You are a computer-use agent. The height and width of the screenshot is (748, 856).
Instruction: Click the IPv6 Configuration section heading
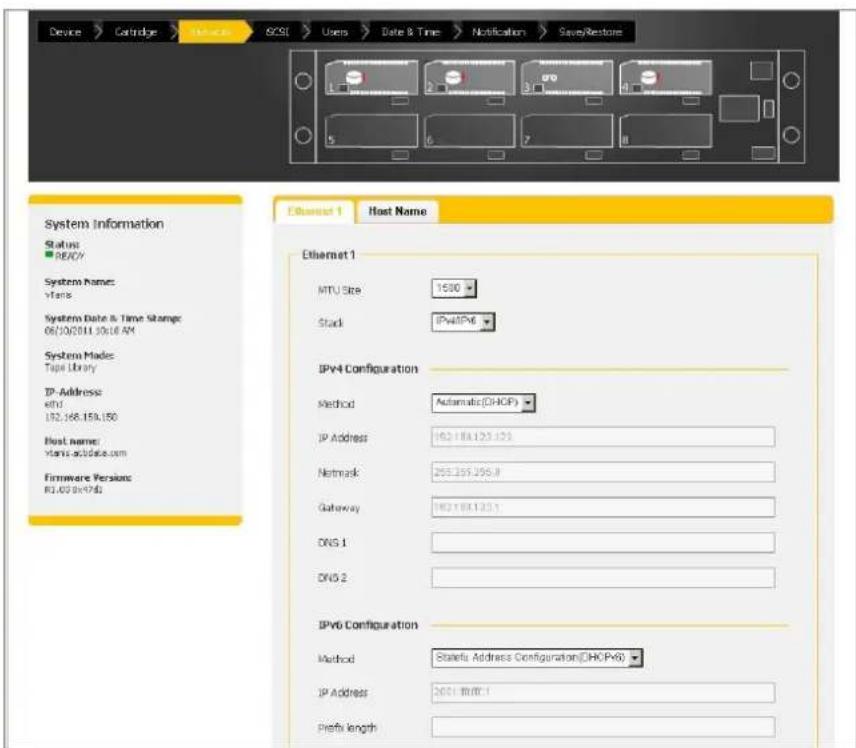368,625
